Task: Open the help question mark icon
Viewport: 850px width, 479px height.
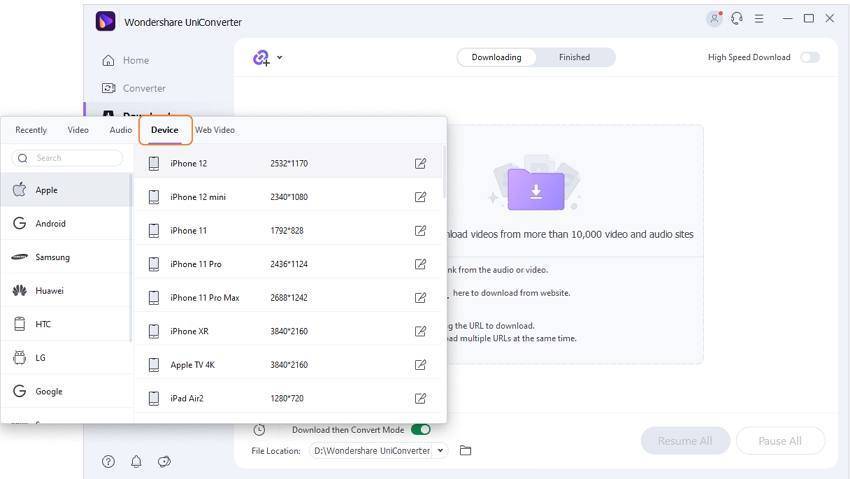Action: 108,461
